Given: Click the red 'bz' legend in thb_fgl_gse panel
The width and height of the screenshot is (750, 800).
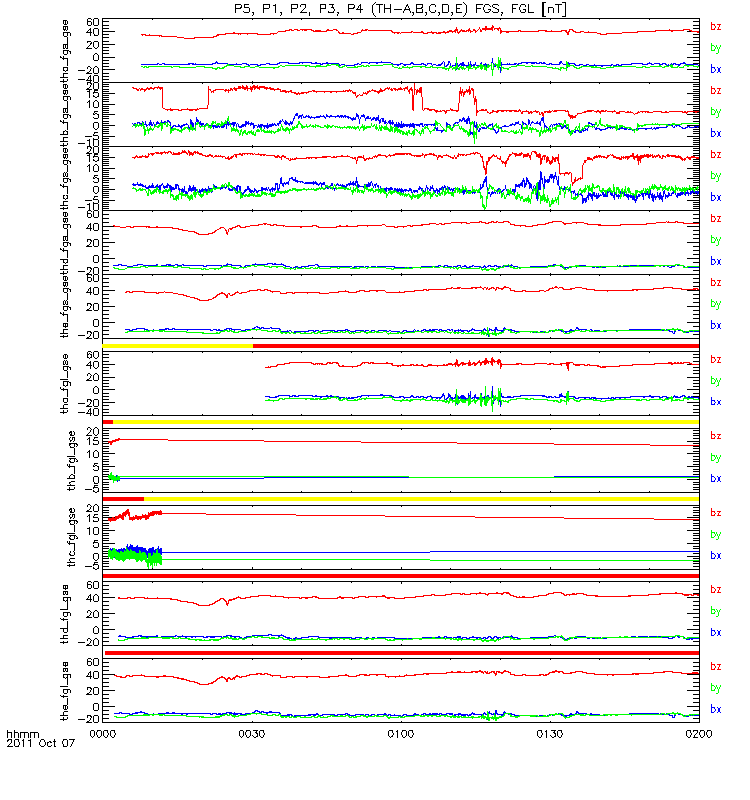Looking at the screenshot, I should [x=716, y=436].
